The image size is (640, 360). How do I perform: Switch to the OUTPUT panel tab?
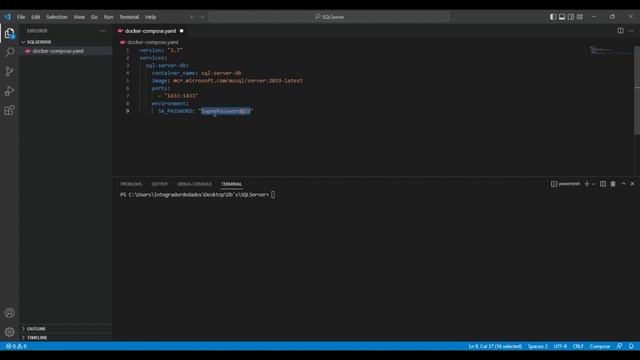(159, 184)
